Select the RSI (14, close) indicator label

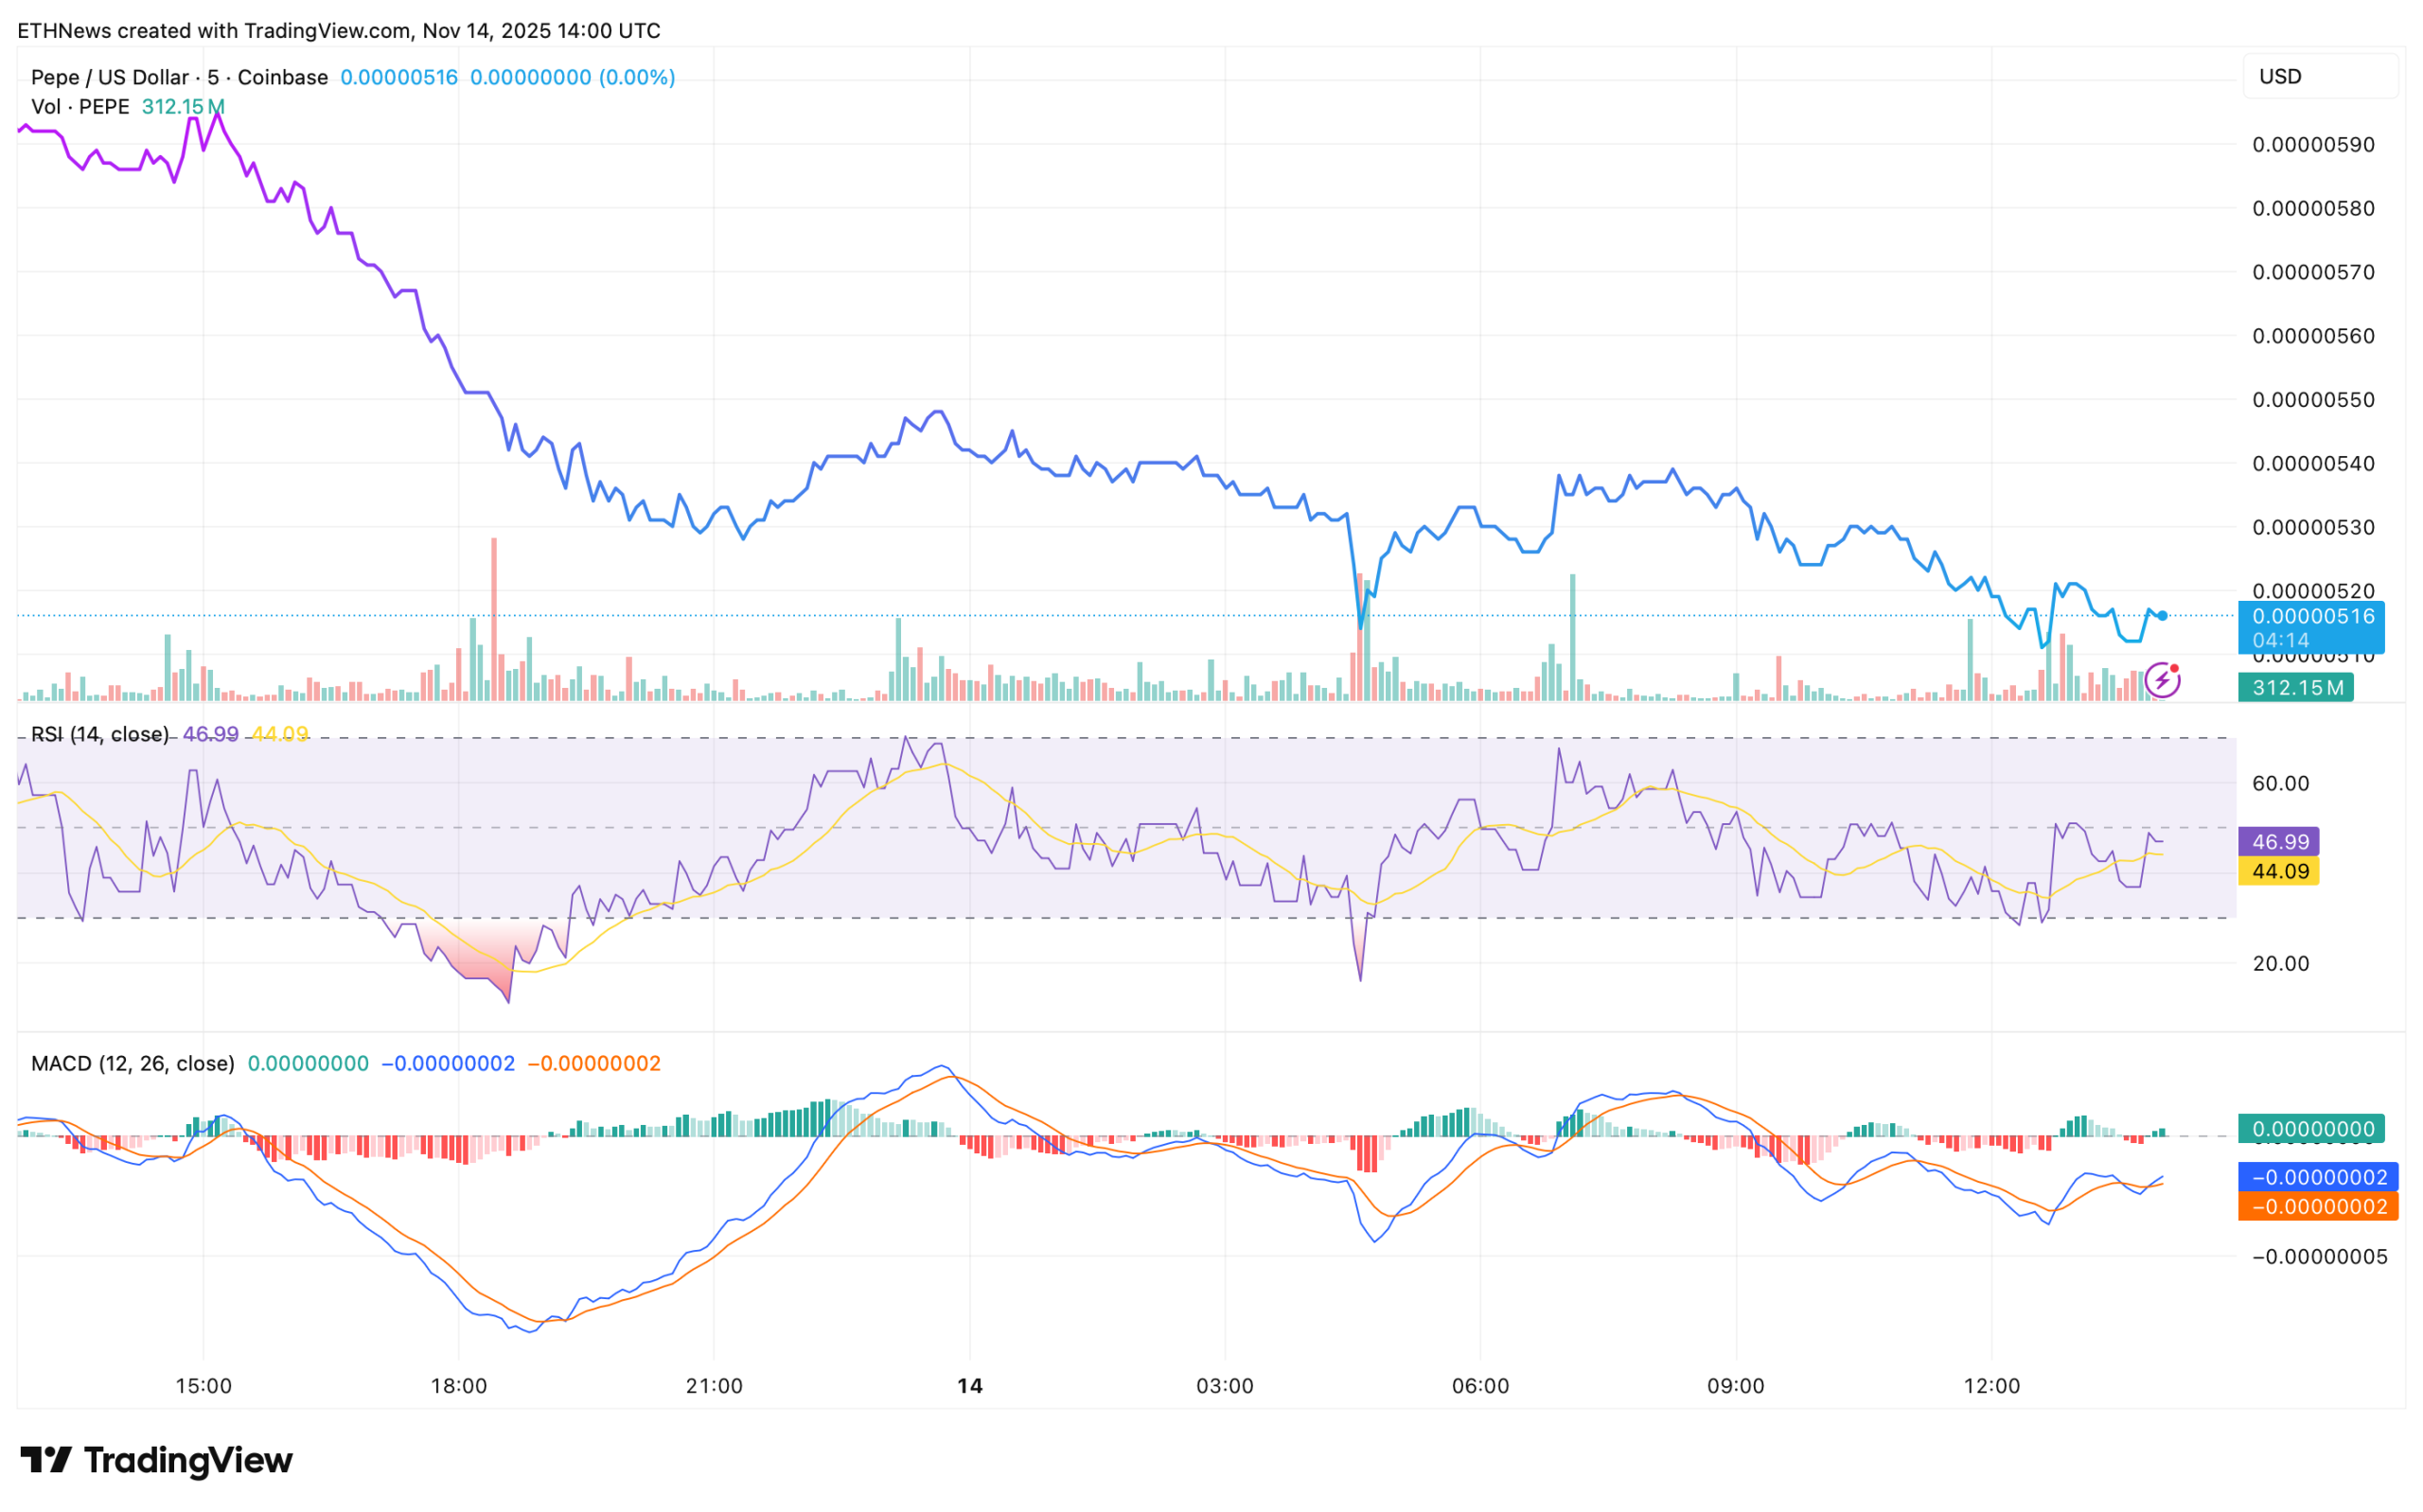[99, 734]
